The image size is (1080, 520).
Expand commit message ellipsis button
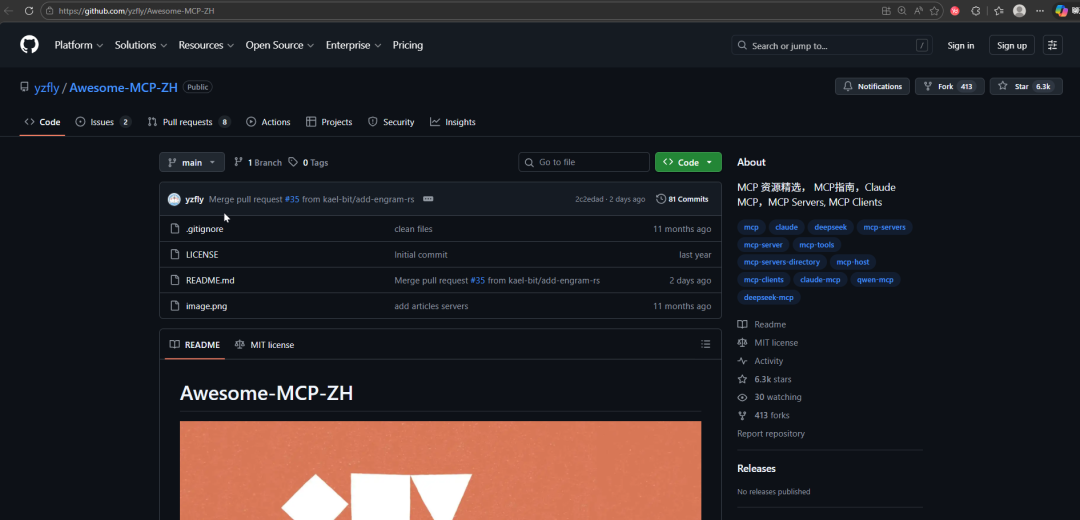428,199
